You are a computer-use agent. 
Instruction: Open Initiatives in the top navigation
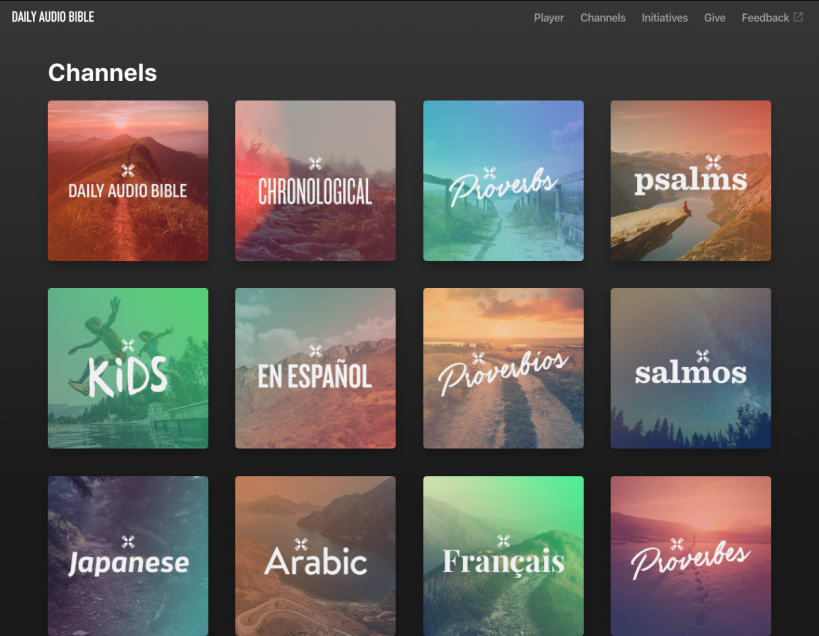(x=664, y=18)
